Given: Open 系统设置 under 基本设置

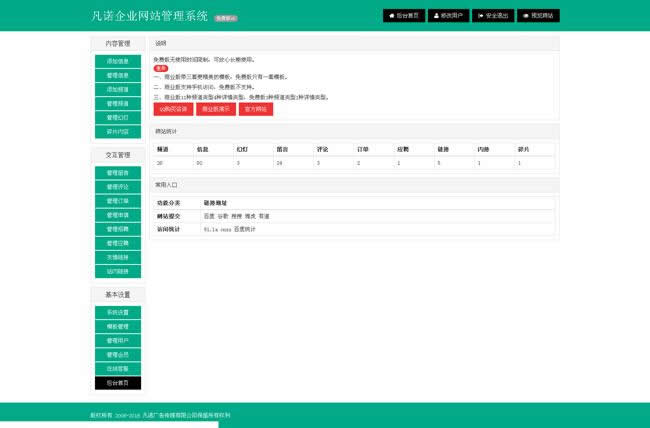Looking at the screenshot, I should tap(118, 313).
